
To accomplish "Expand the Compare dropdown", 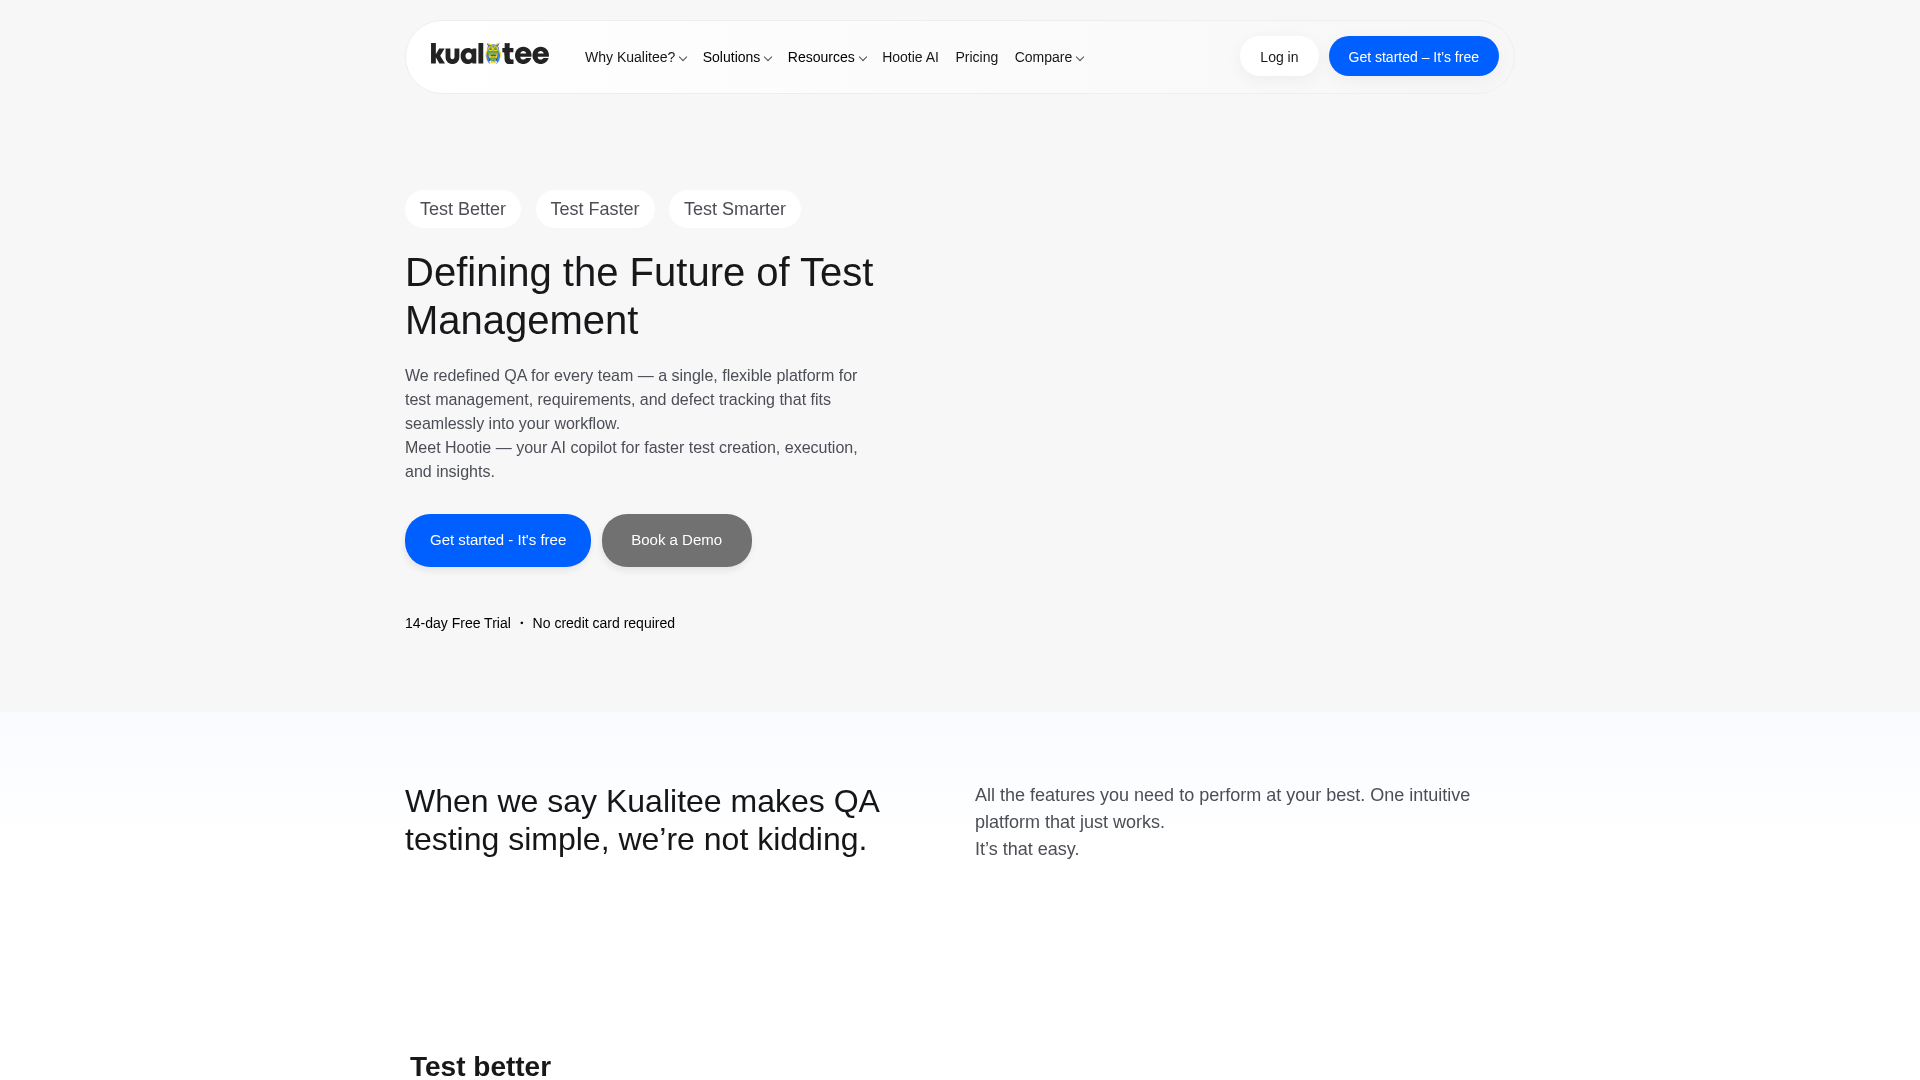I will 1044,57.
